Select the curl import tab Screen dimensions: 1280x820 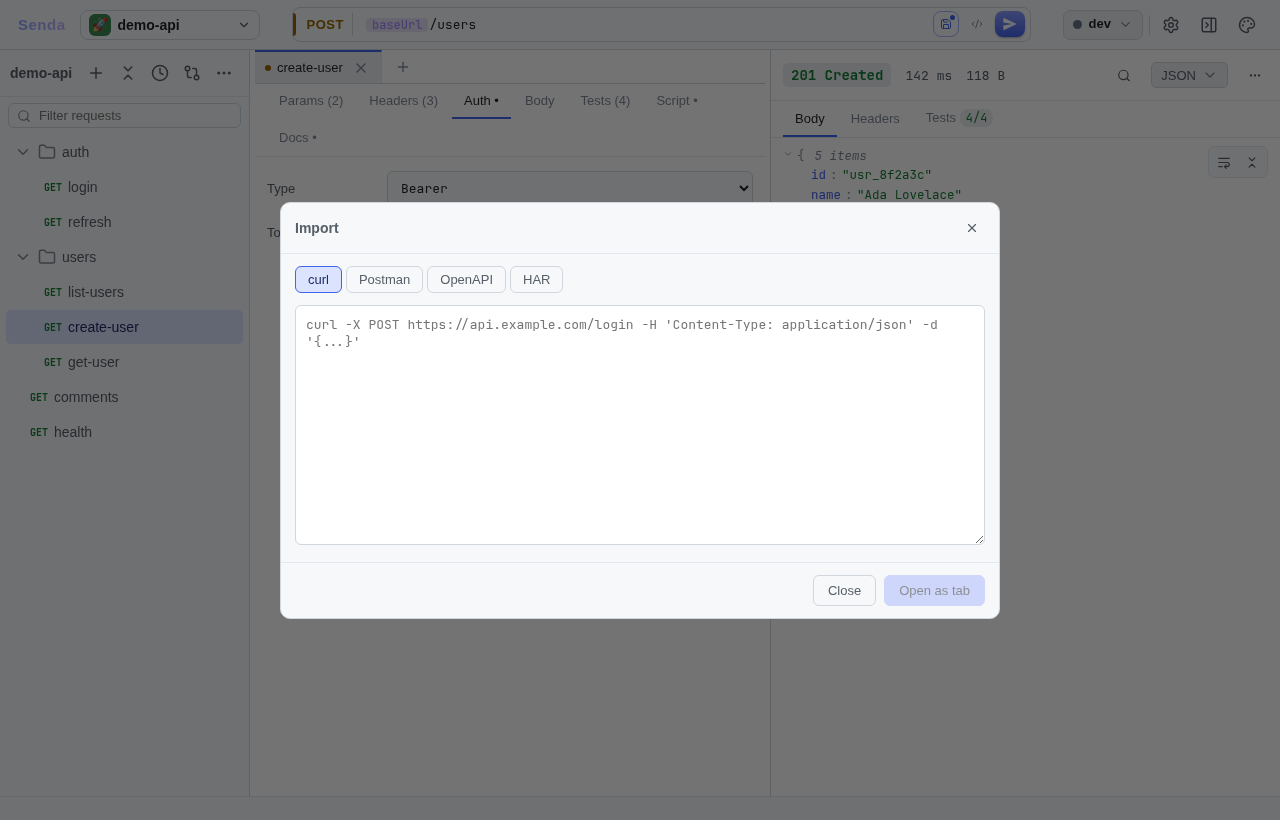tap(318, 279)
